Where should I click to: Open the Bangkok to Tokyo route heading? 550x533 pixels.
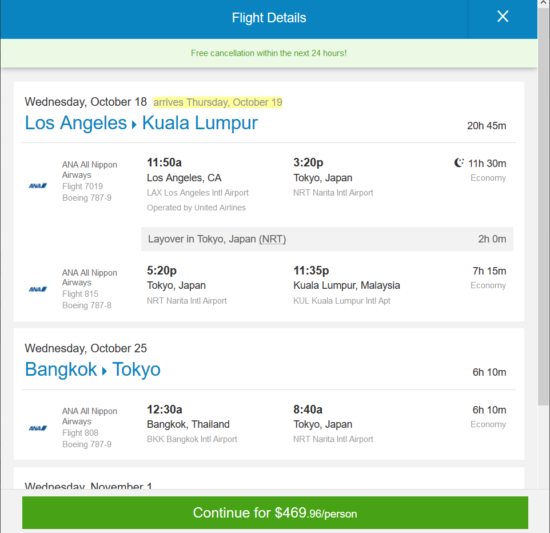[x=93, y=370]
